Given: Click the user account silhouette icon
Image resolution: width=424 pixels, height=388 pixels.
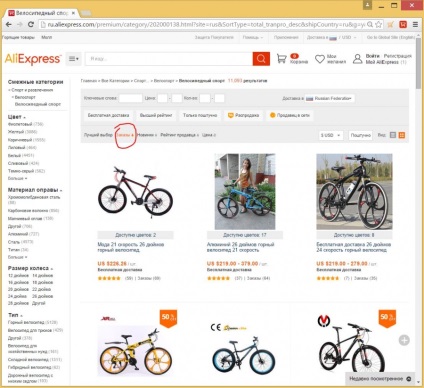Looking at the screenshot, I should pyautogui.click(x=357, y=59).
